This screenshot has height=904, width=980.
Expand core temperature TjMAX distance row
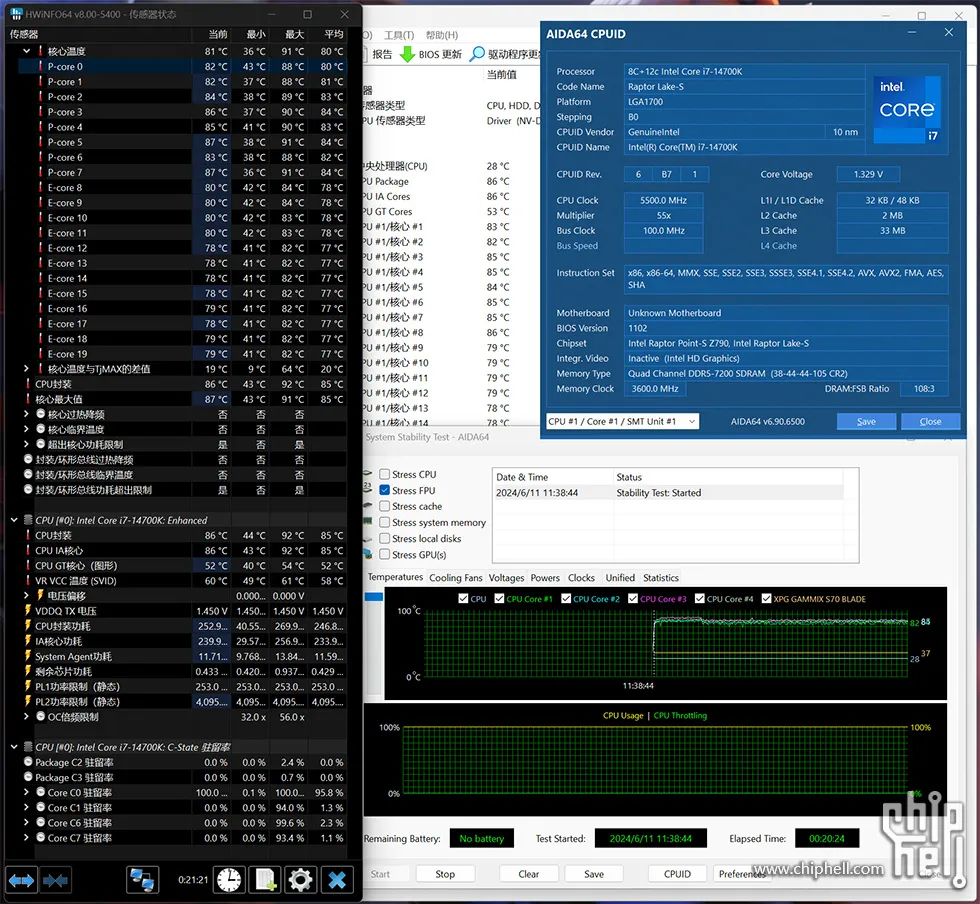point(26,369)
